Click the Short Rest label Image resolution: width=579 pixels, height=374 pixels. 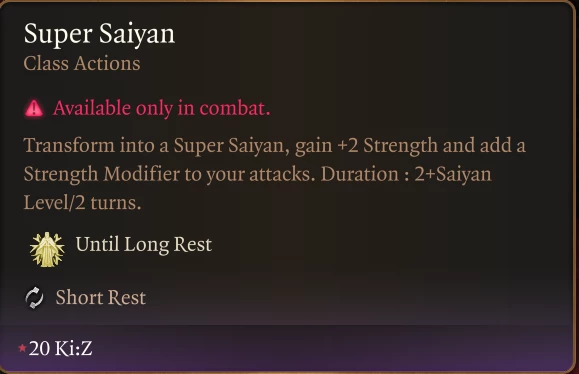(x=100, y=298)
